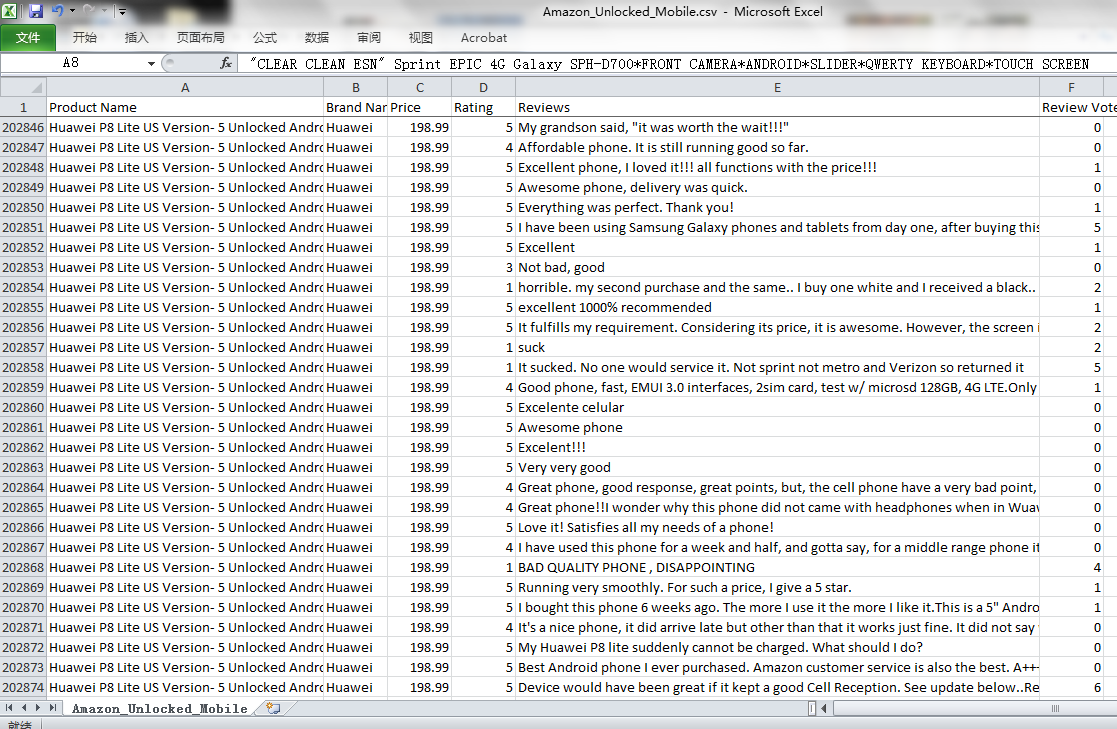The image size is (1117, 729).
Task: Open the undo history dropdown arrow
Action: [72, 11]
